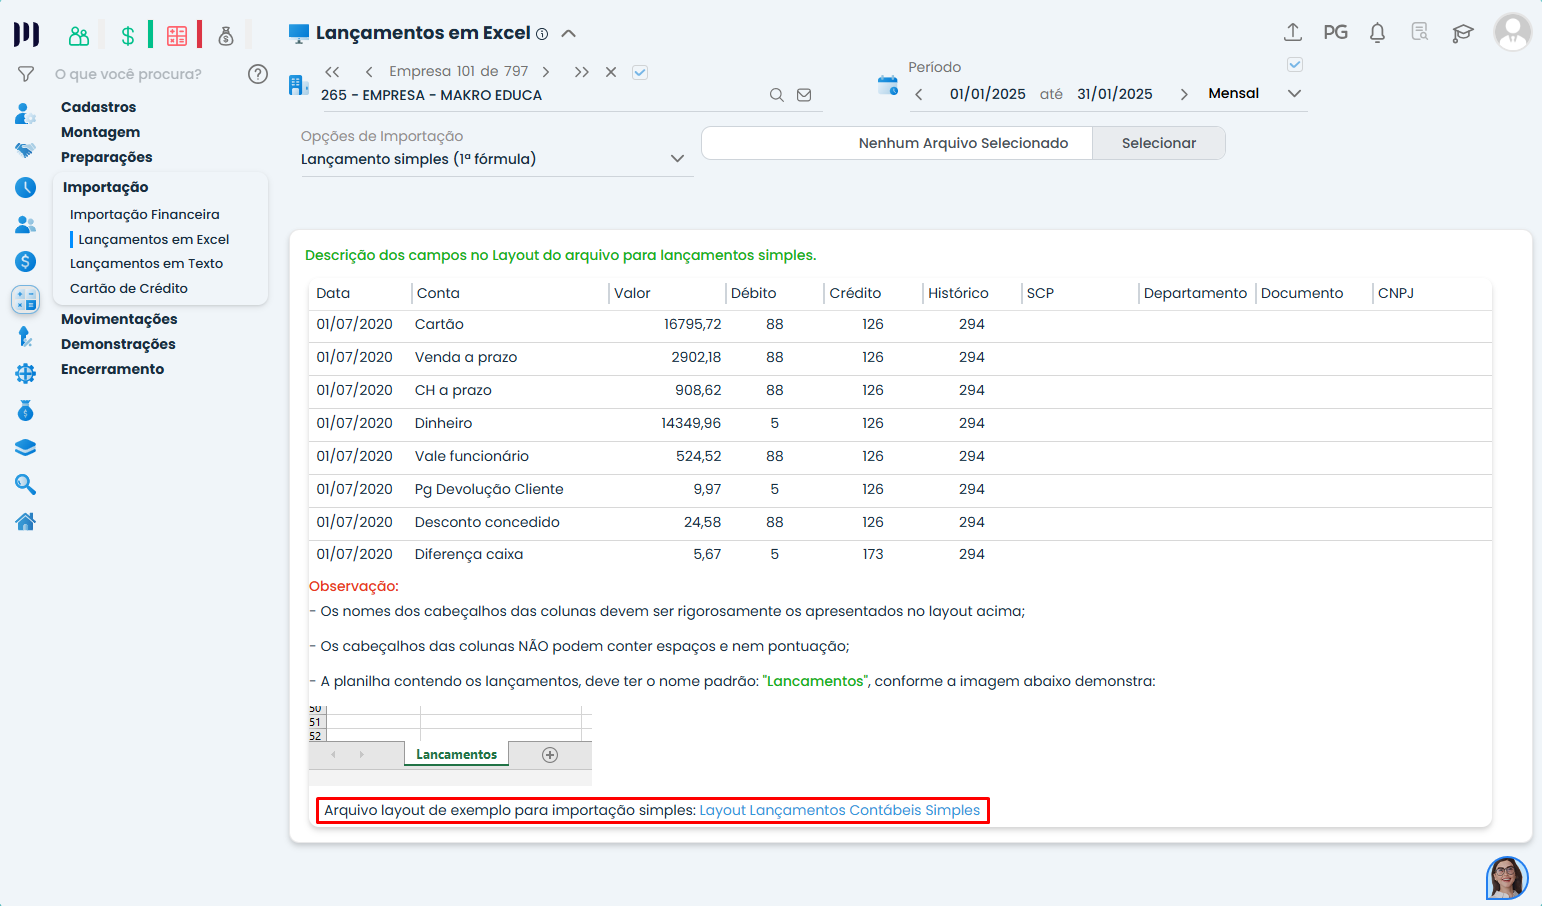Click the filter funnel icon

click(26, 74)
